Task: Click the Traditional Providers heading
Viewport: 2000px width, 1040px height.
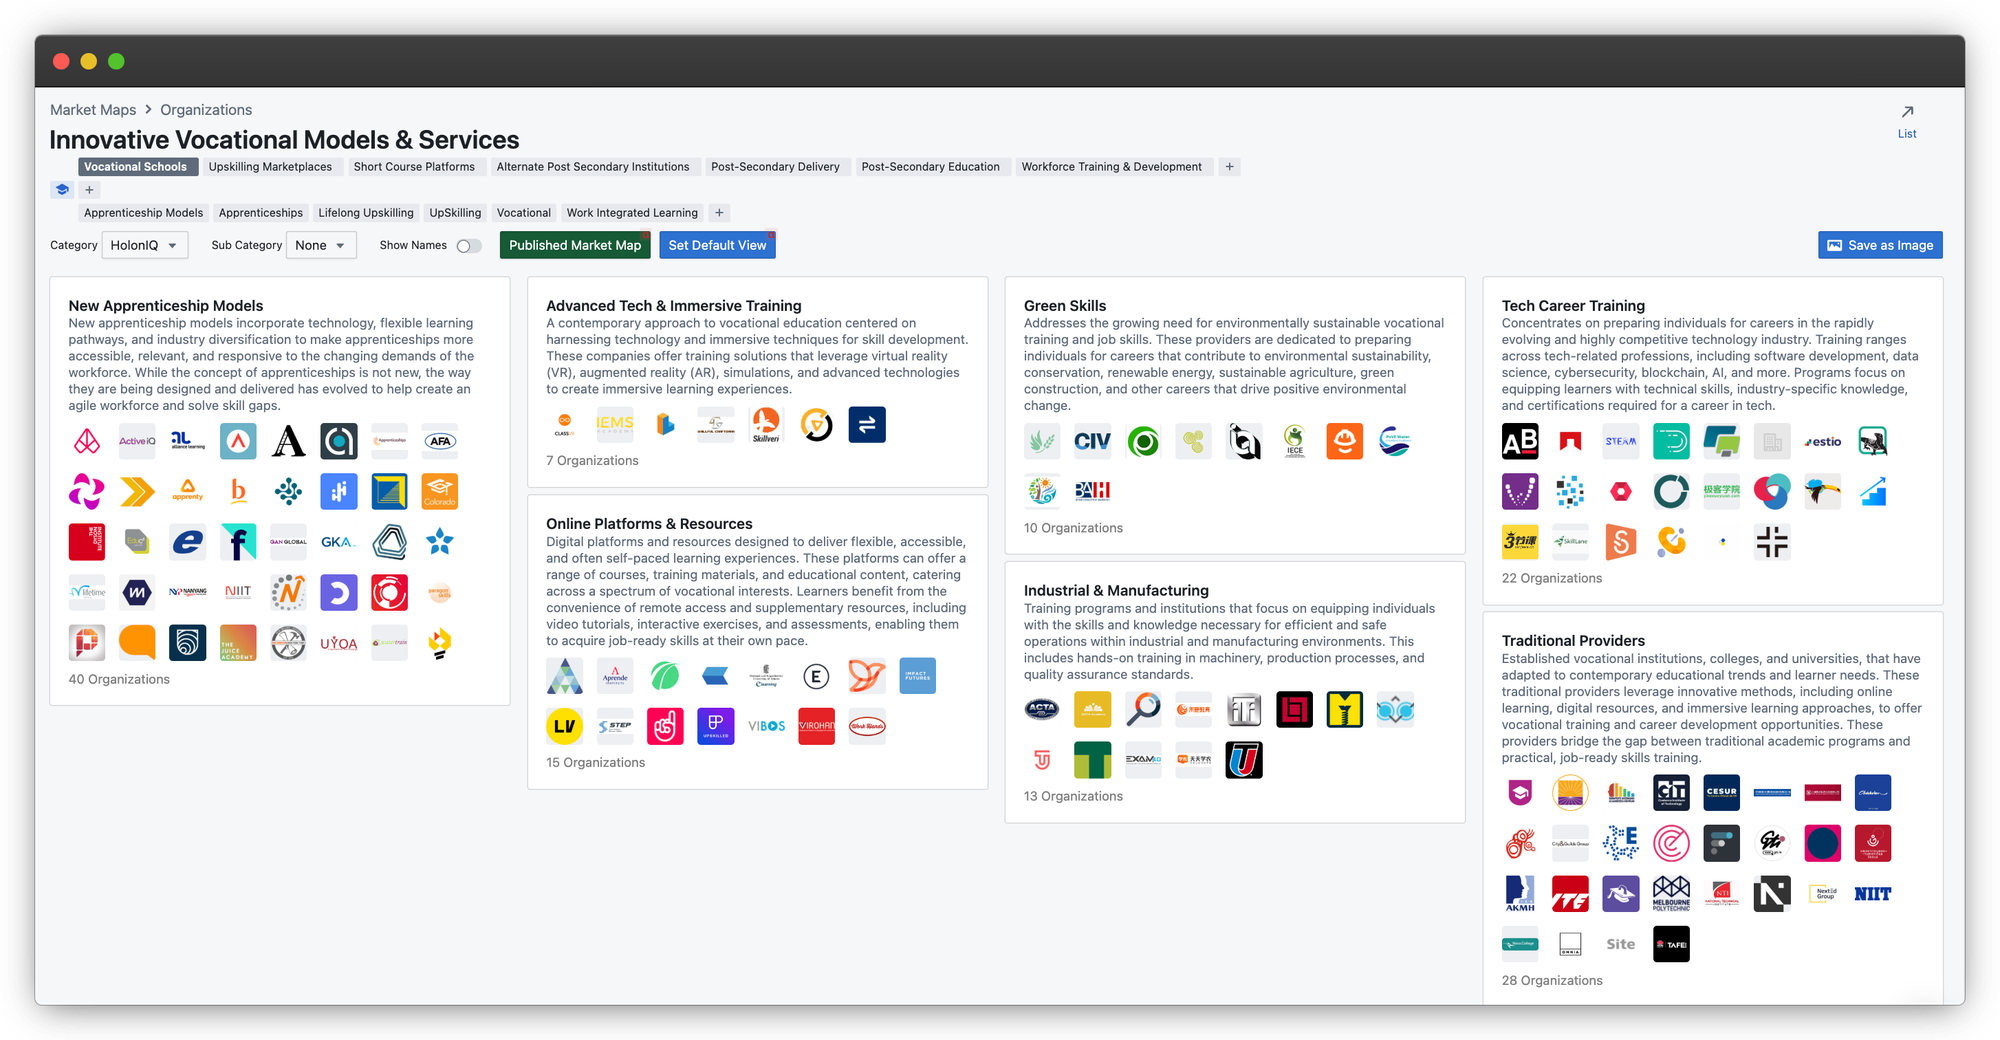Action: point(1573,641)
